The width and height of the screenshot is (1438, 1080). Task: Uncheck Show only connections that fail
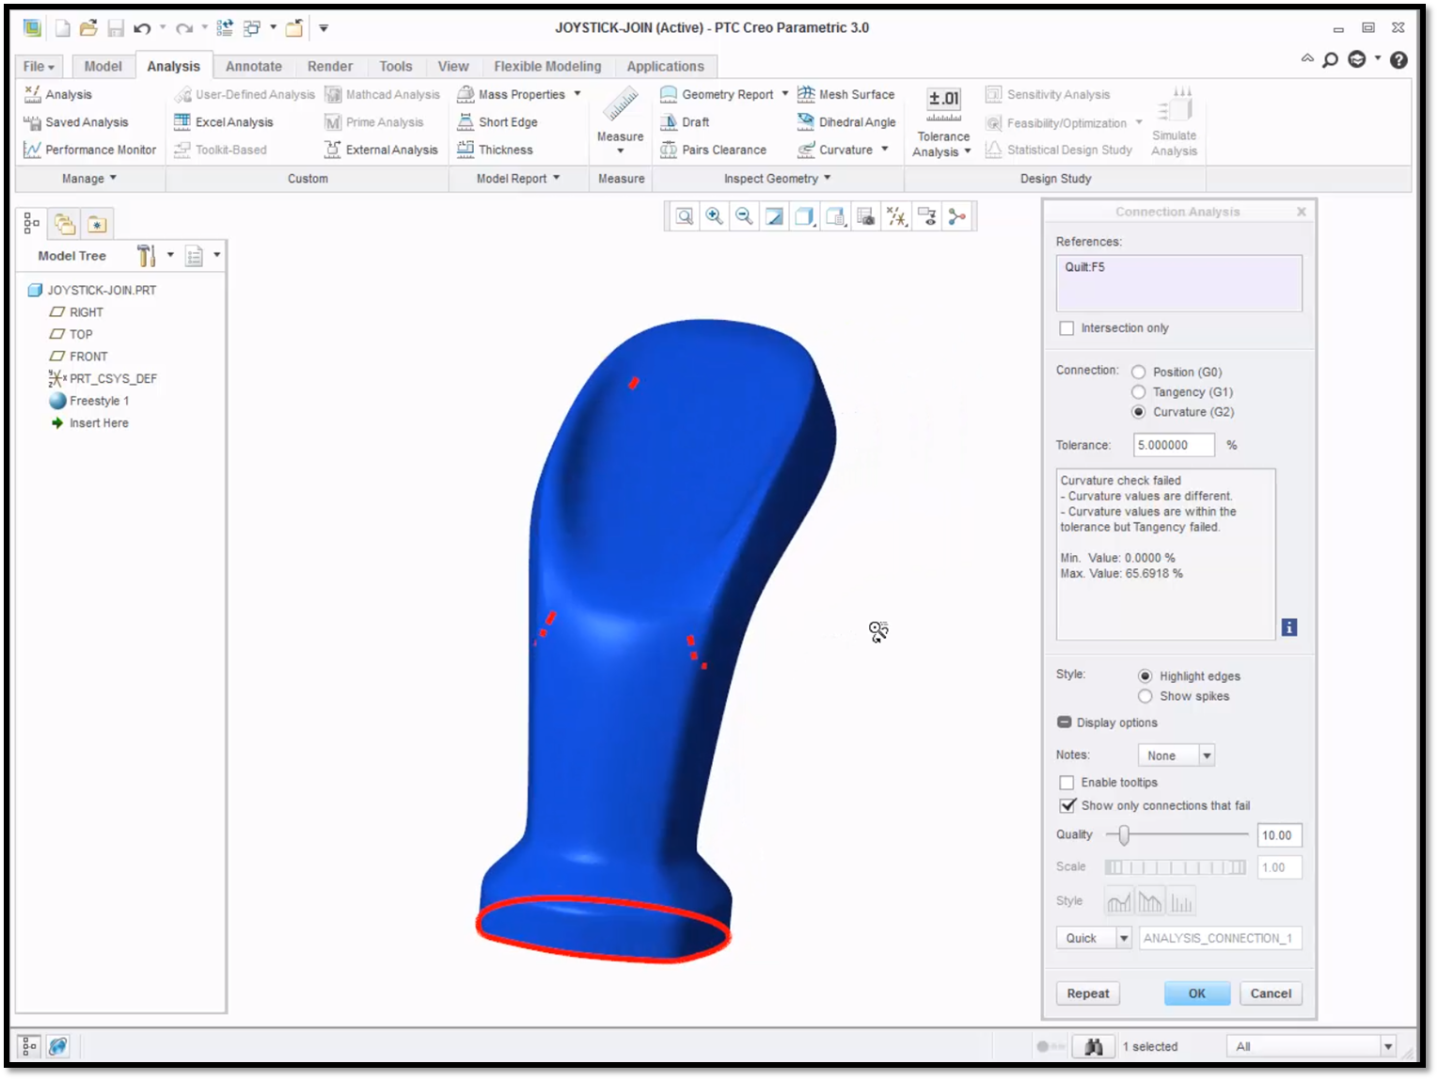(1067, 805)
